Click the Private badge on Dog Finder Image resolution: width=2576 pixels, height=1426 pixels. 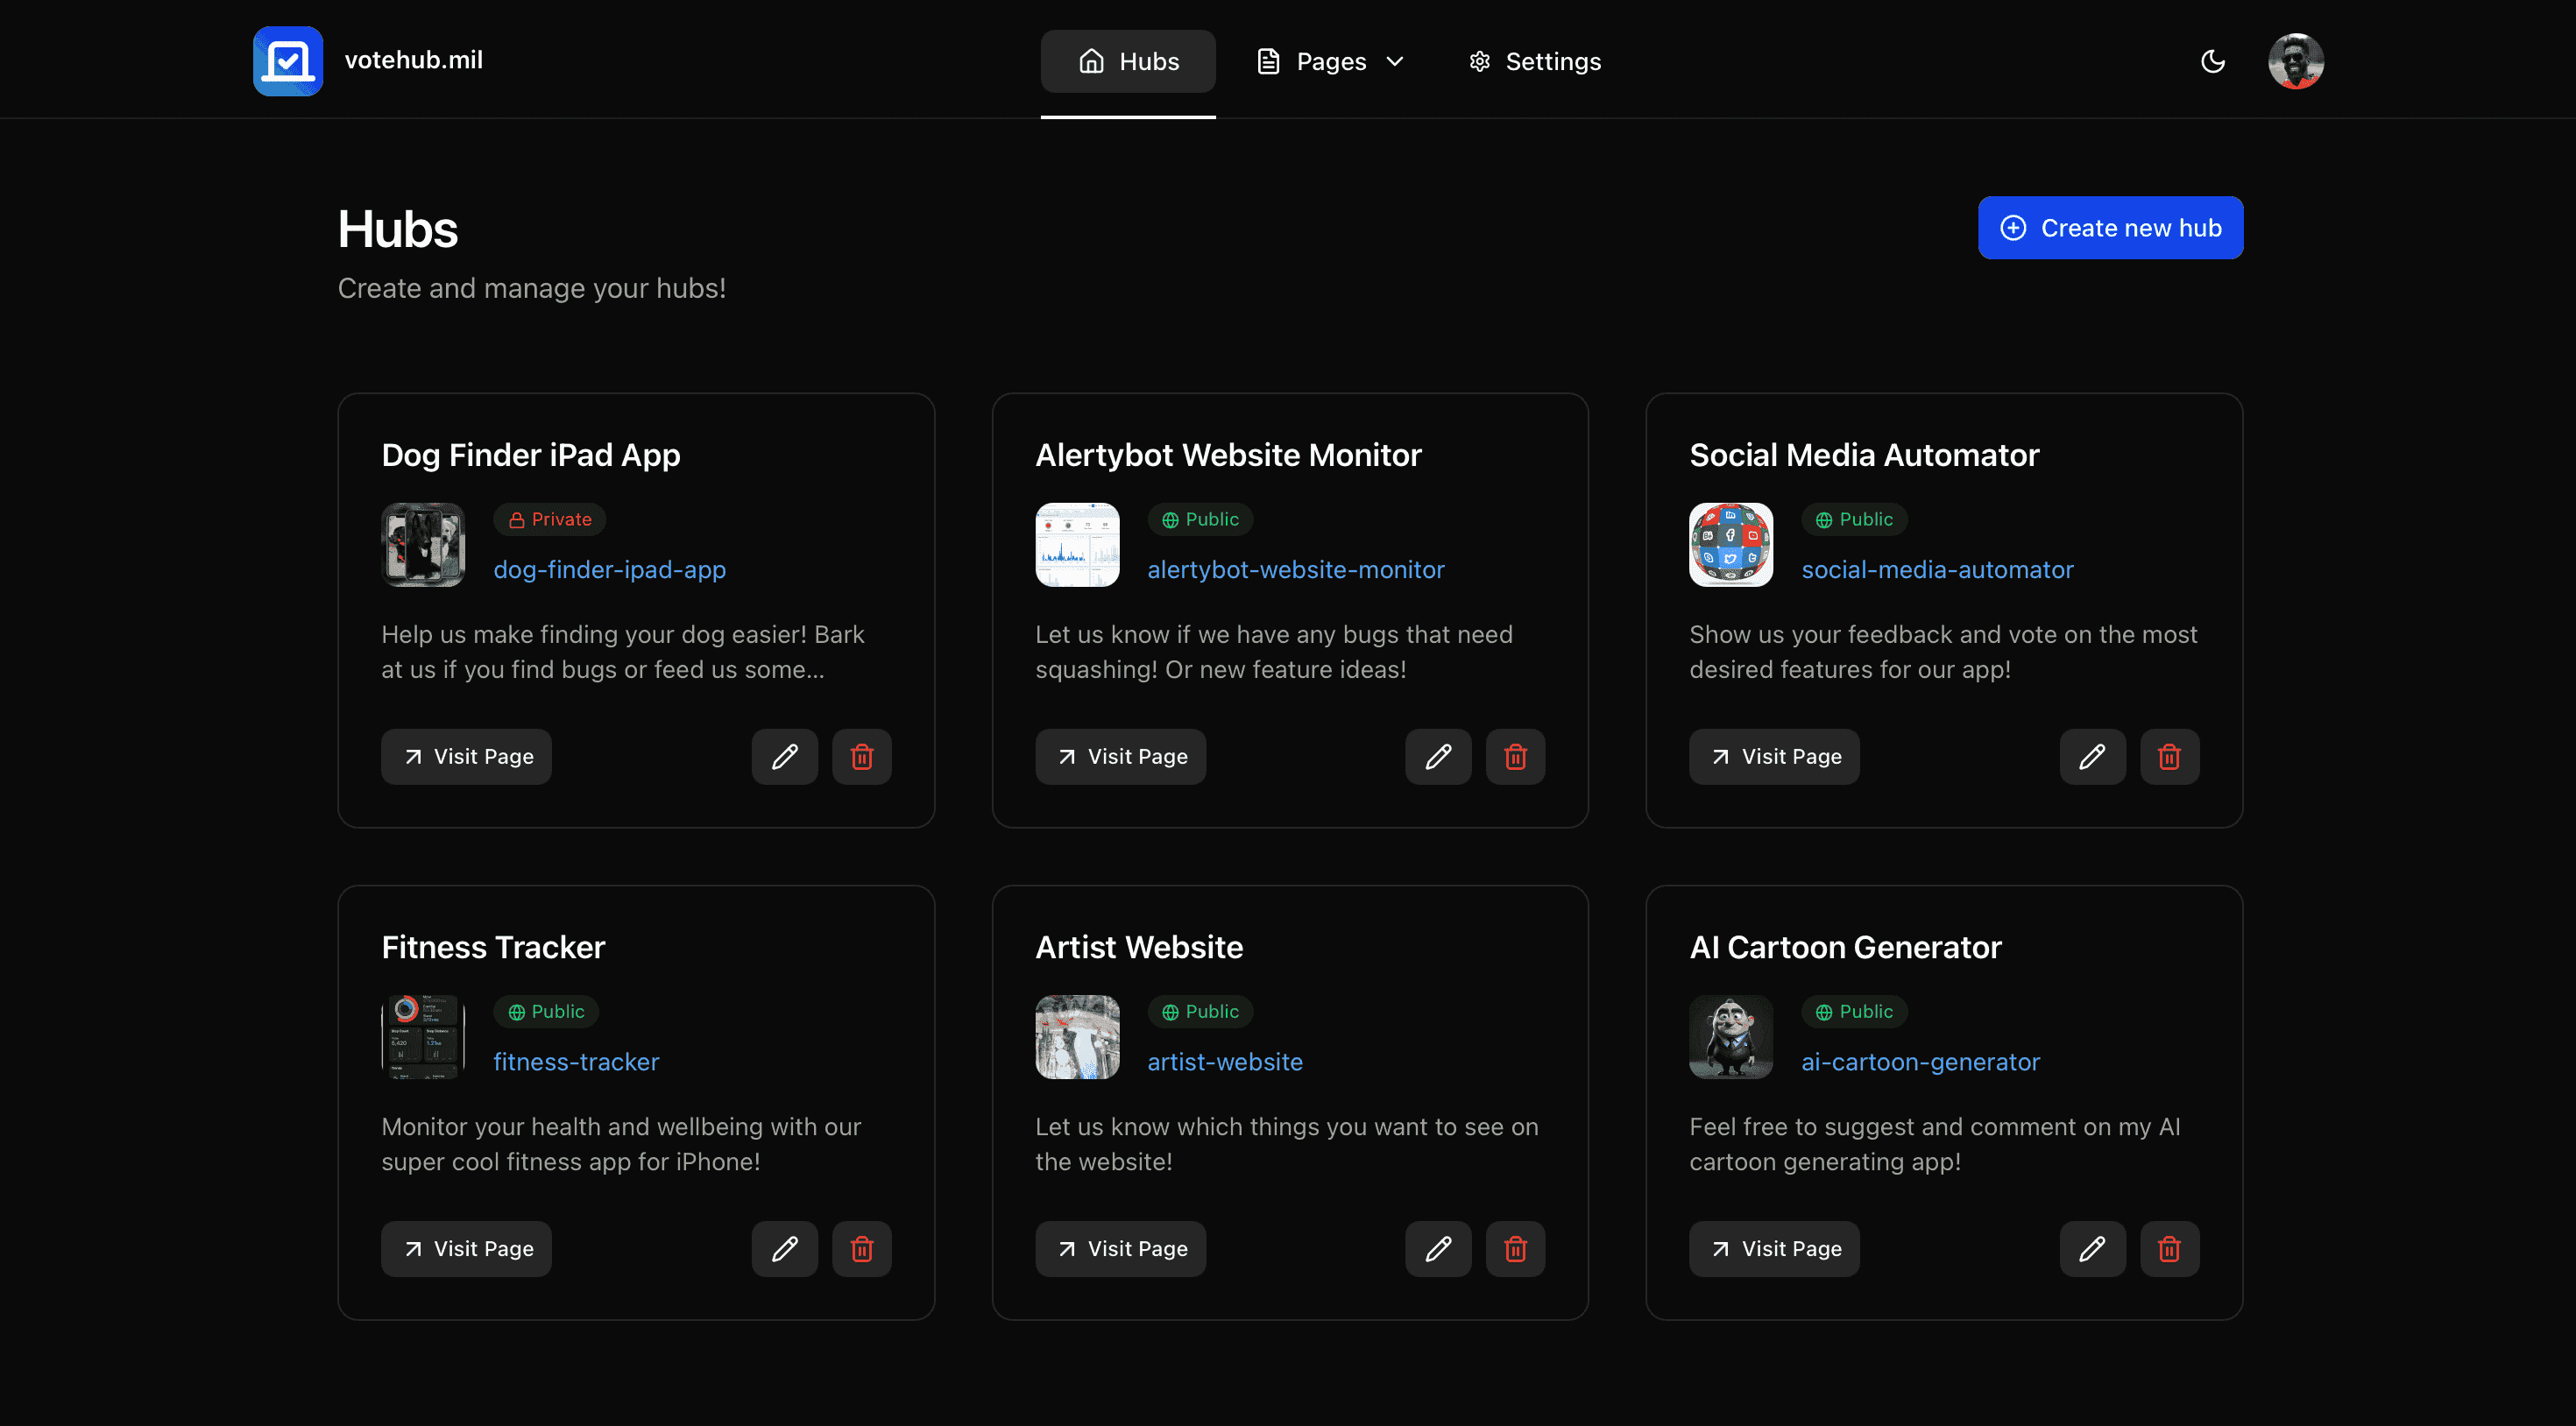click(x=549, y=519)
